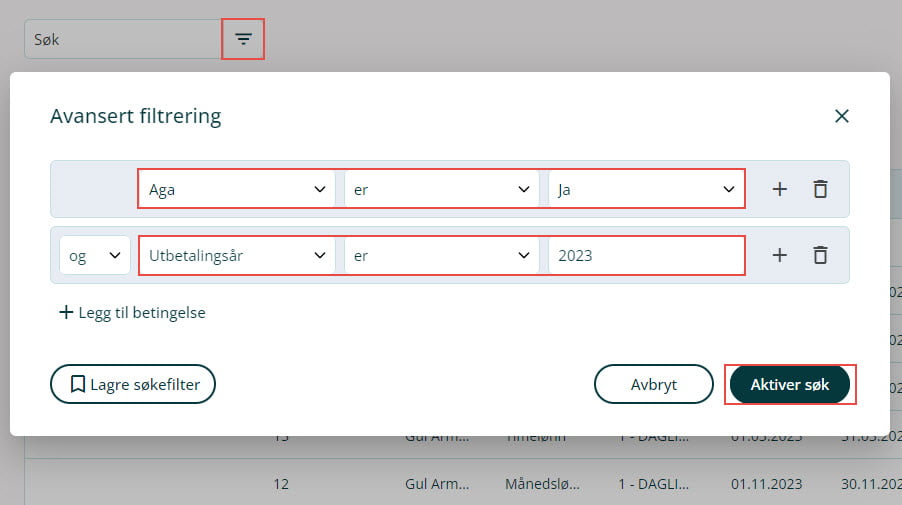Open operator dropdown in the Utbetalingsår row
Viewport: 902px width, 505px height.
pos(440,255)
